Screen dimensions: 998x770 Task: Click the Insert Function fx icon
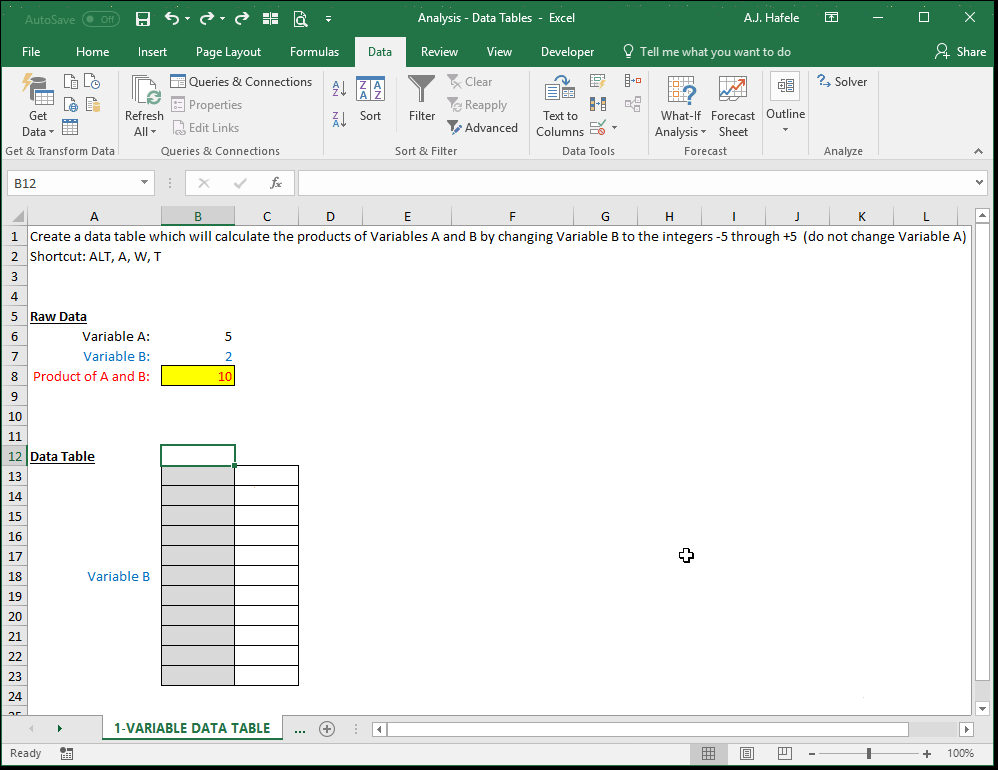click(x=276, y=183)
